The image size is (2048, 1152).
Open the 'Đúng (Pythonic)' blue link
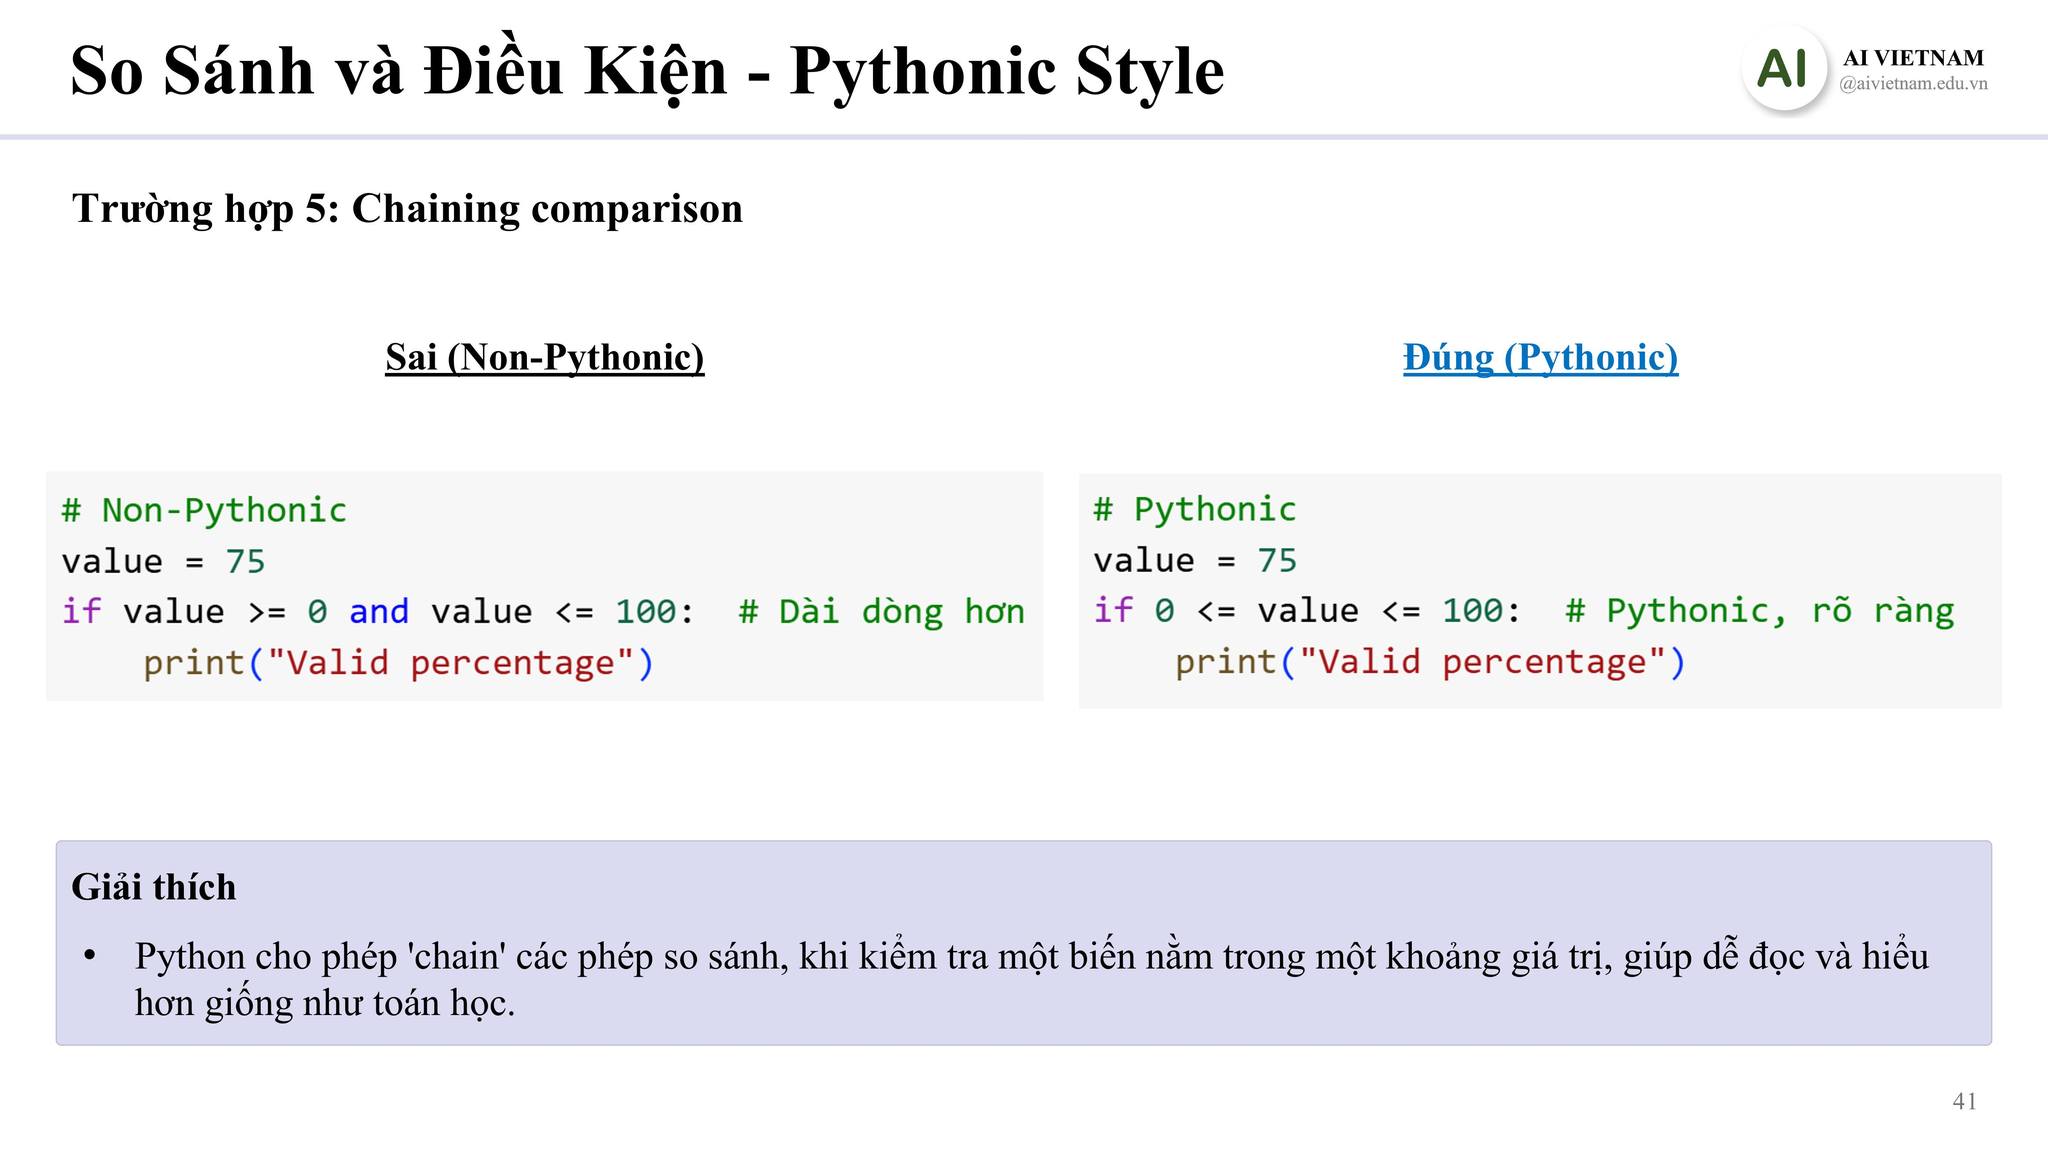pos(1540,357)
